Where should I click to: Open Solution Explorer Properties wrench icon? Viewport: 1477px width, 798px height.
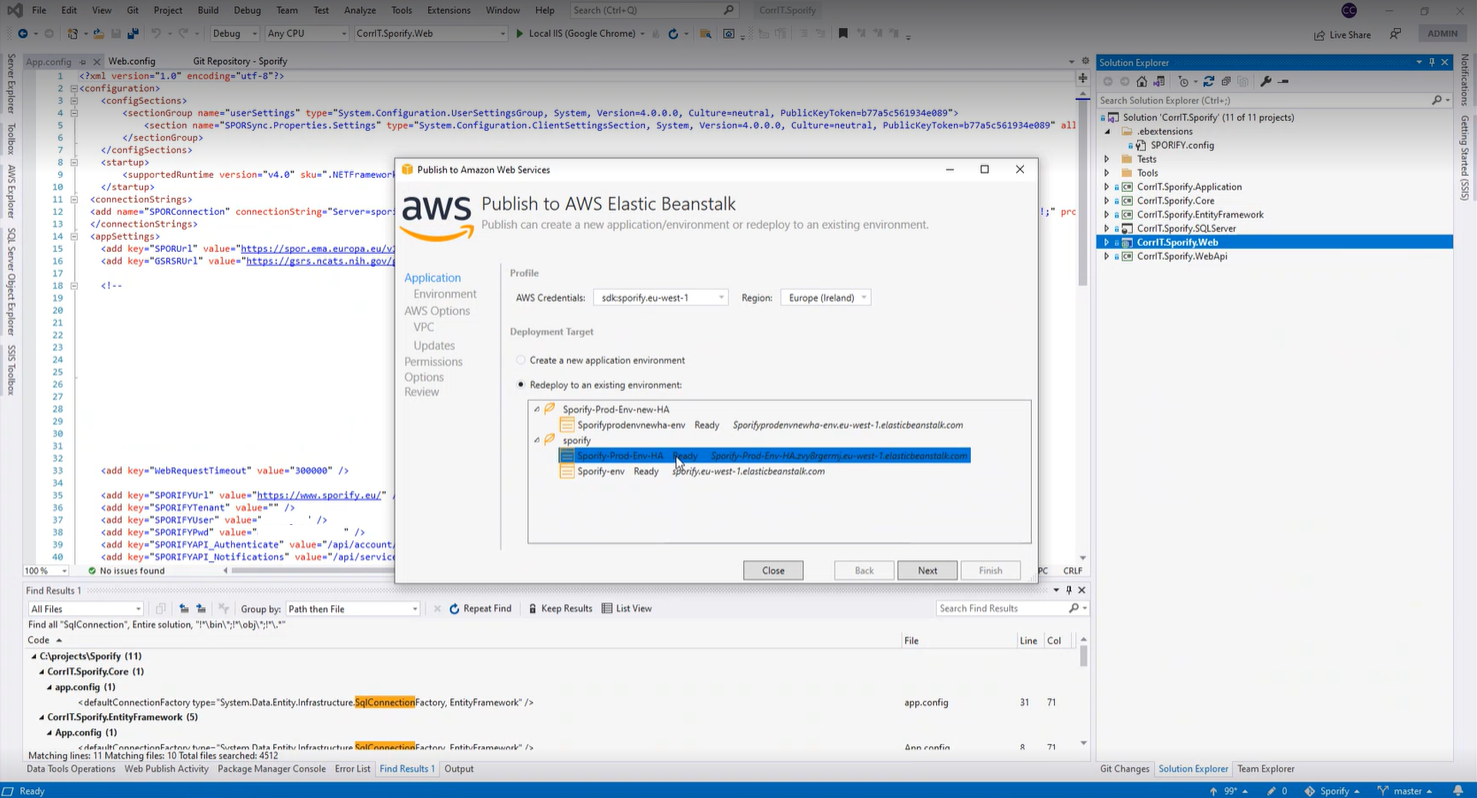click(x=1266, y=81)
